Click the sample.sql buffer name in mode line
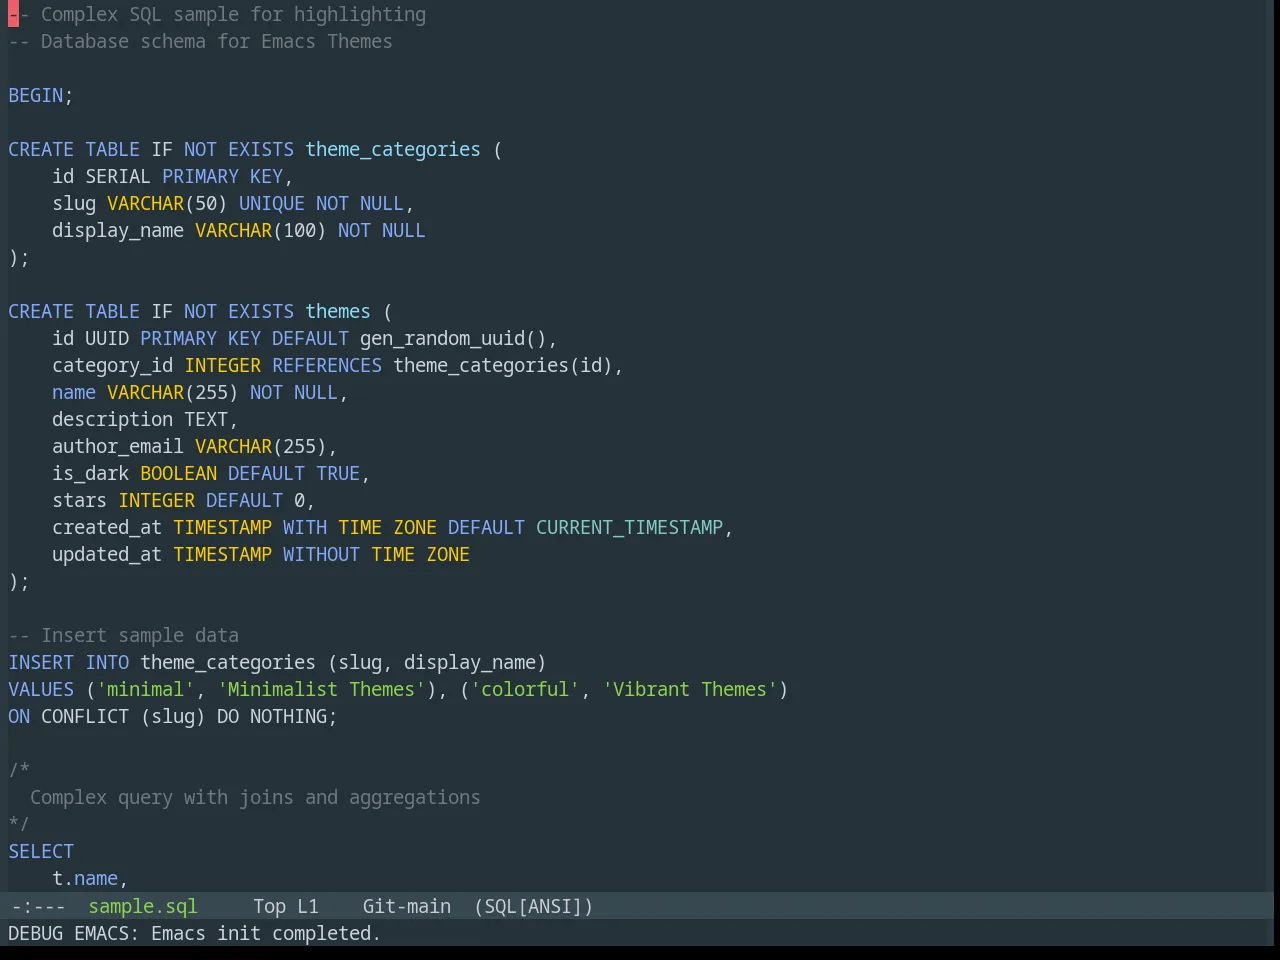The width and height of the screenshot is (1280, 960). (x=143, y=906)
